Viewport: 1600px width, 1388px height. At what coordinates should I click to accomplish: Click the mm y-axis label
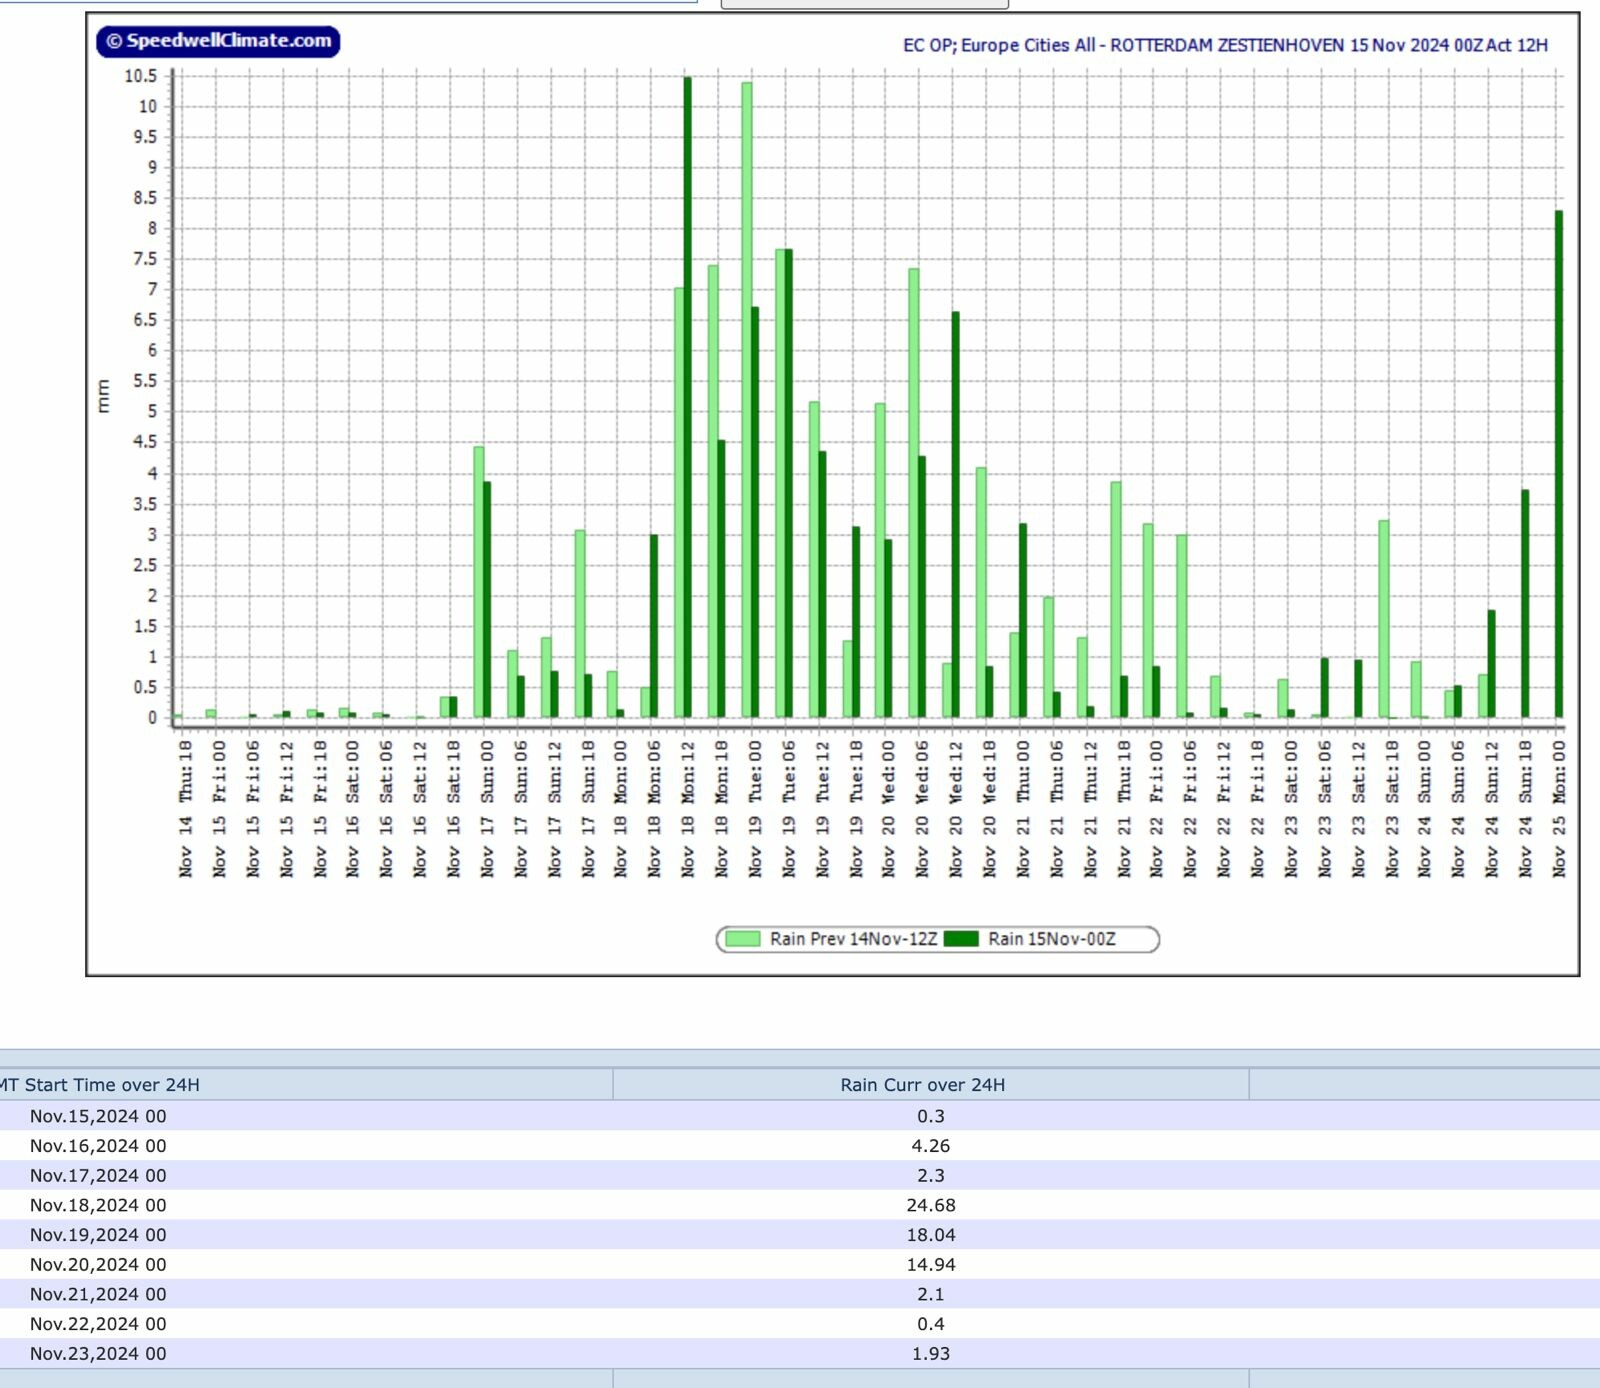click(103, 396)
